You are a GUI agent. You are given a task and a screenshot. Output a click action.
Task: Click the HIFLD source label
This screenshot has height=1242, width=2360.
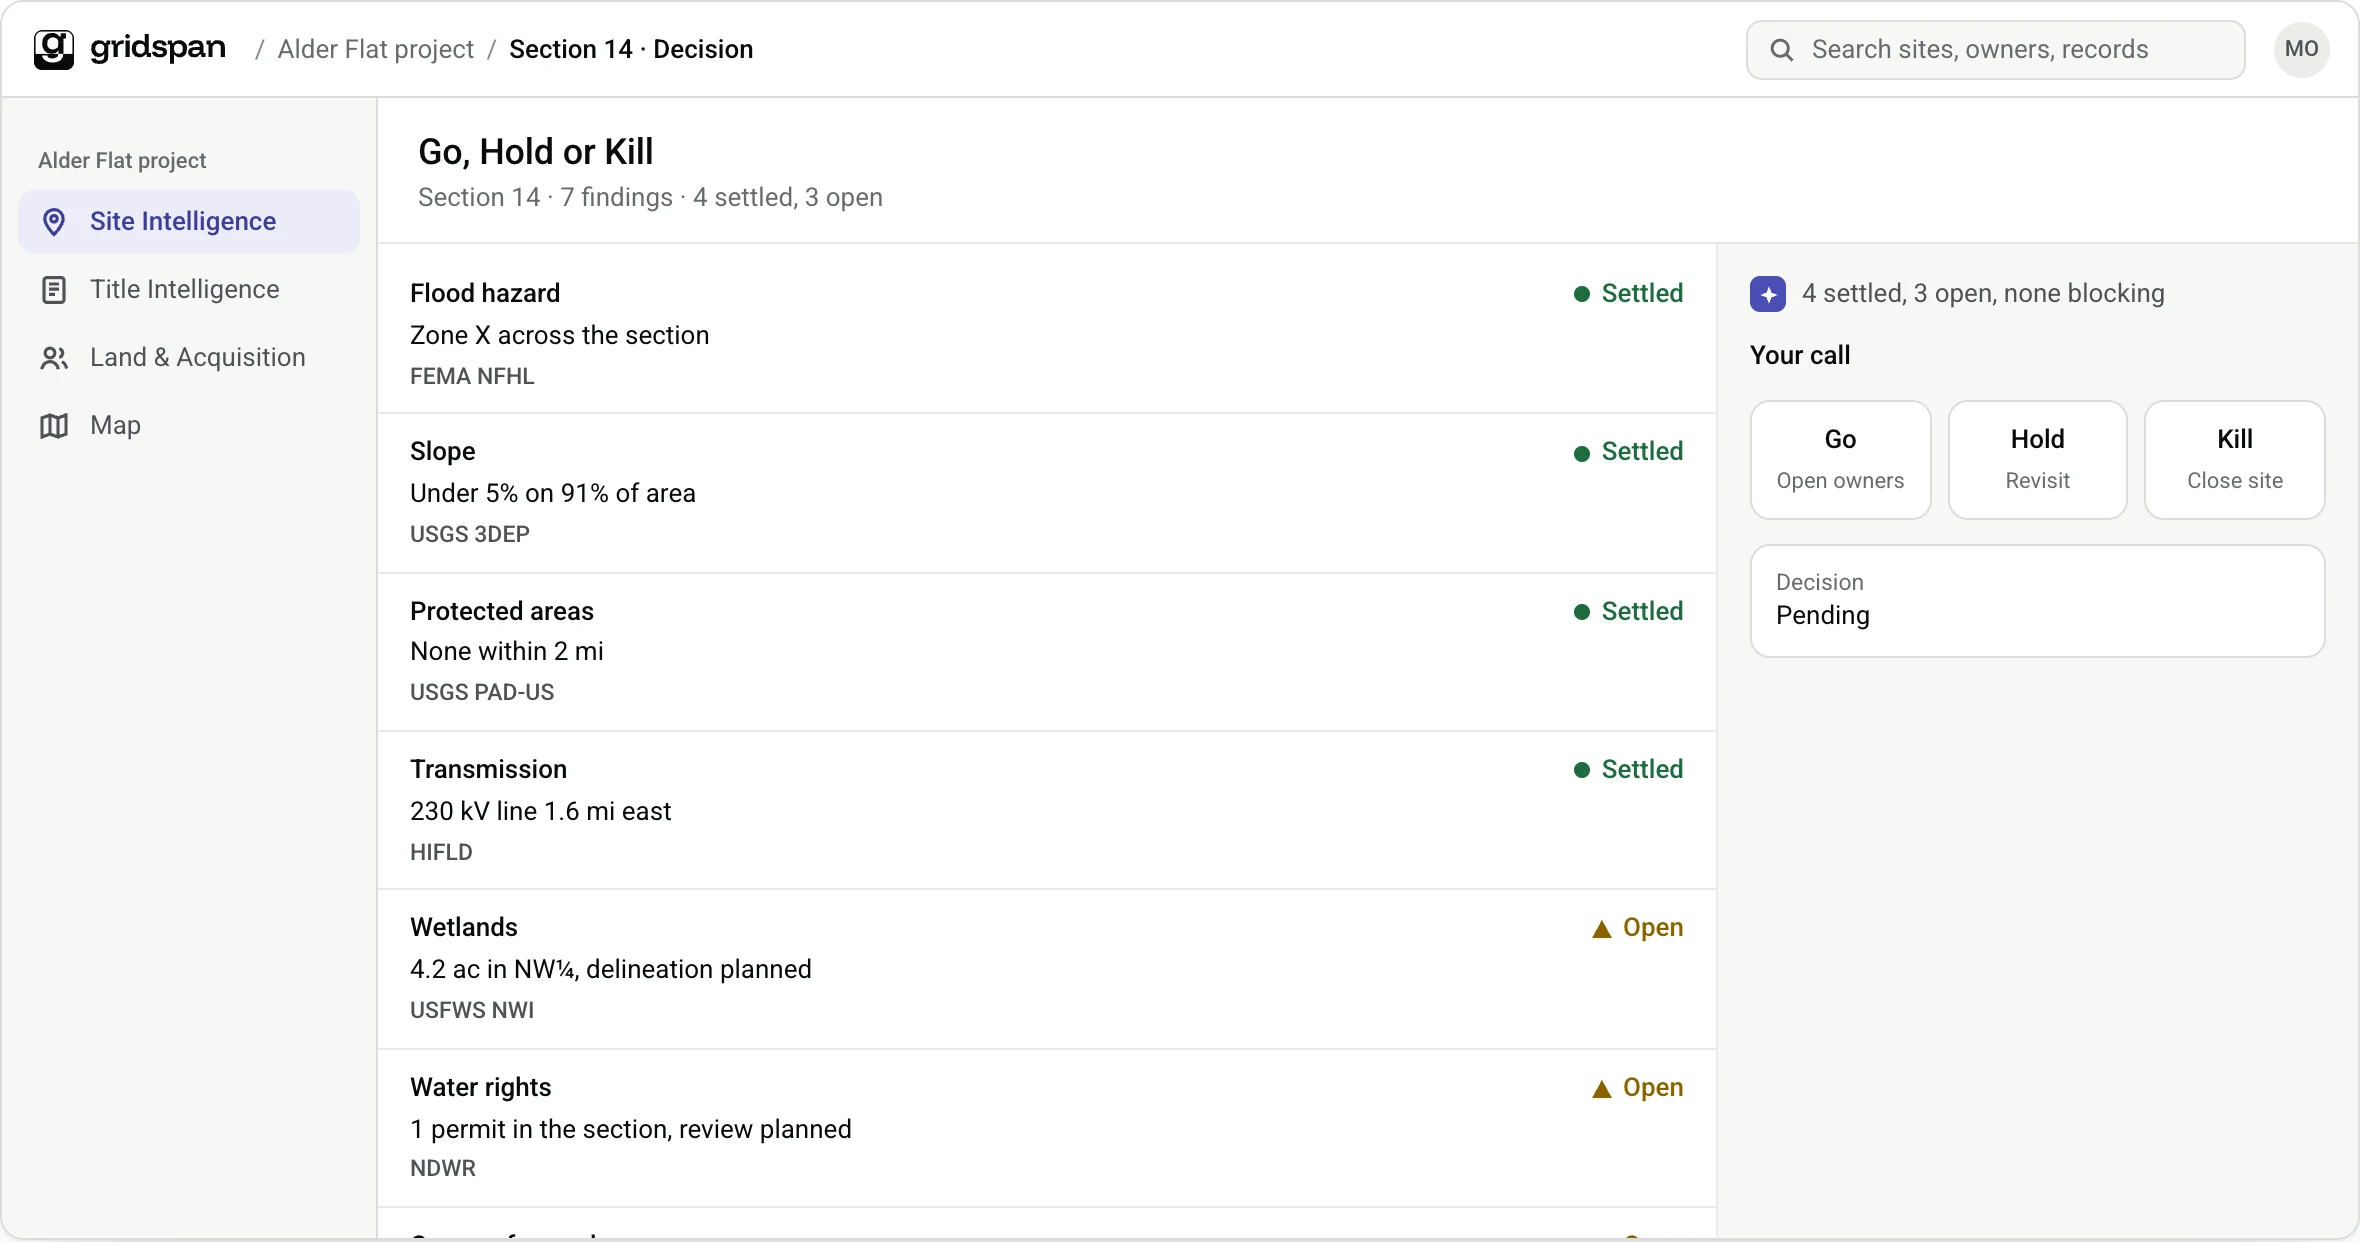(x=441, y=852)
